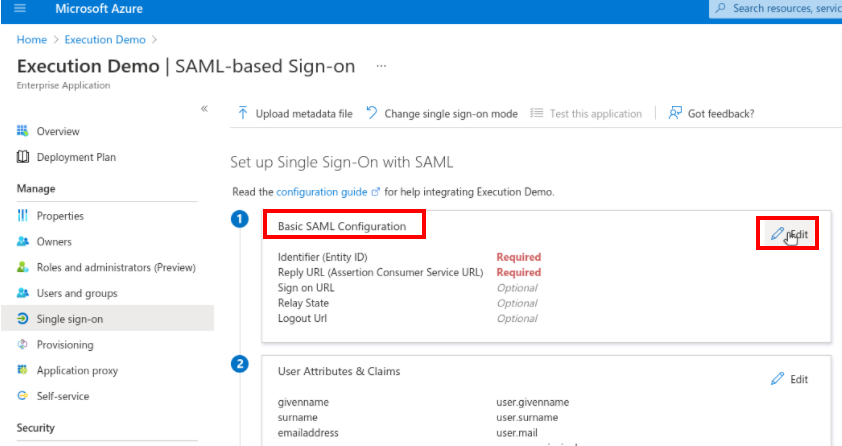Click the Security section header
842x446 pixels.
35,428
